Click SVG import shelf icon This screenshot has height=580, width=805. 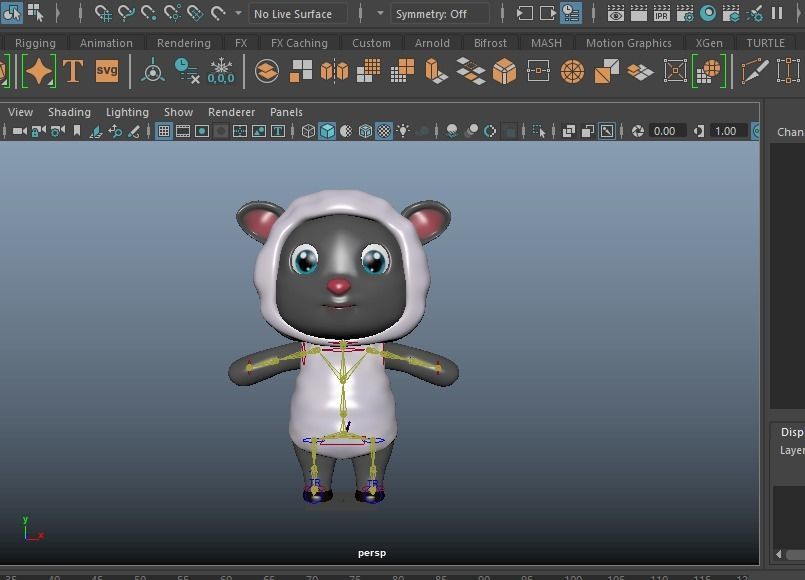pos(107,71)
